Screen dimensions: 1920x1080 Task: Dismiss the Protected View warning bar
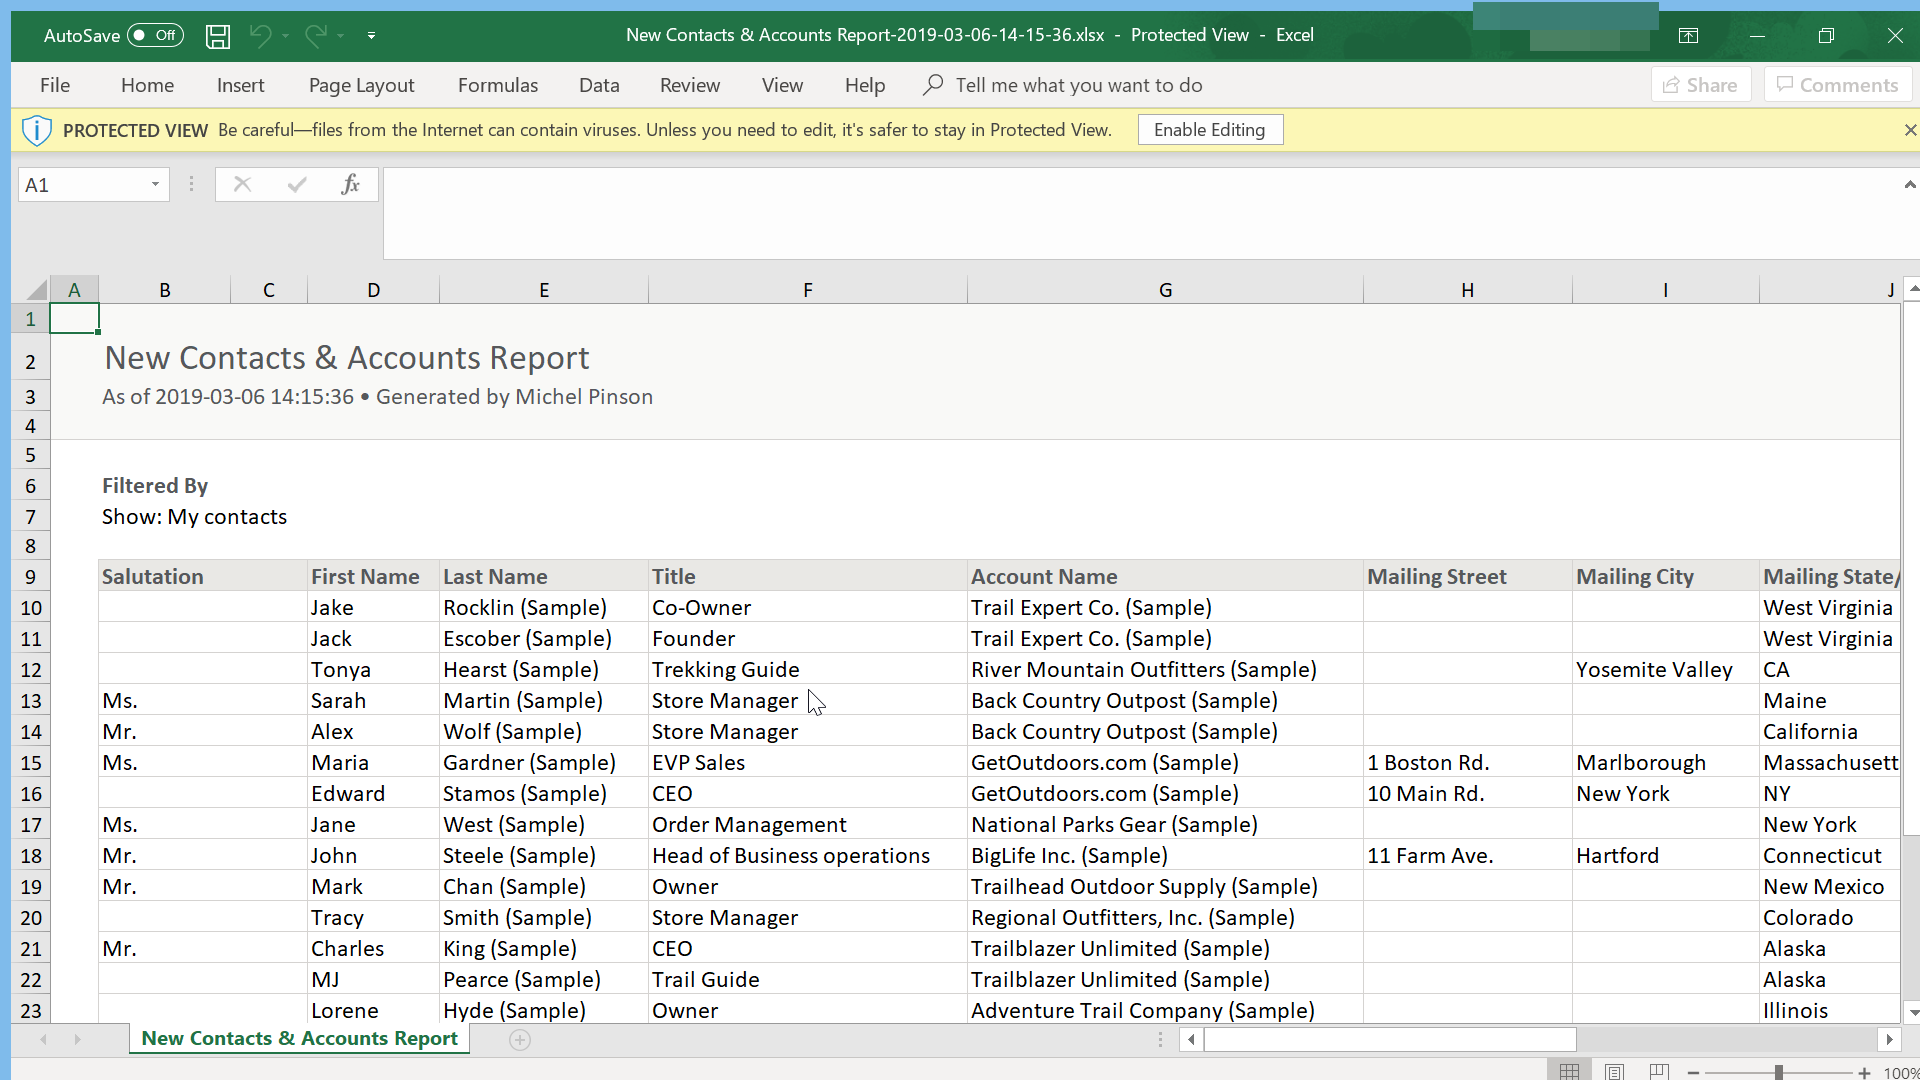(1910, 129)
